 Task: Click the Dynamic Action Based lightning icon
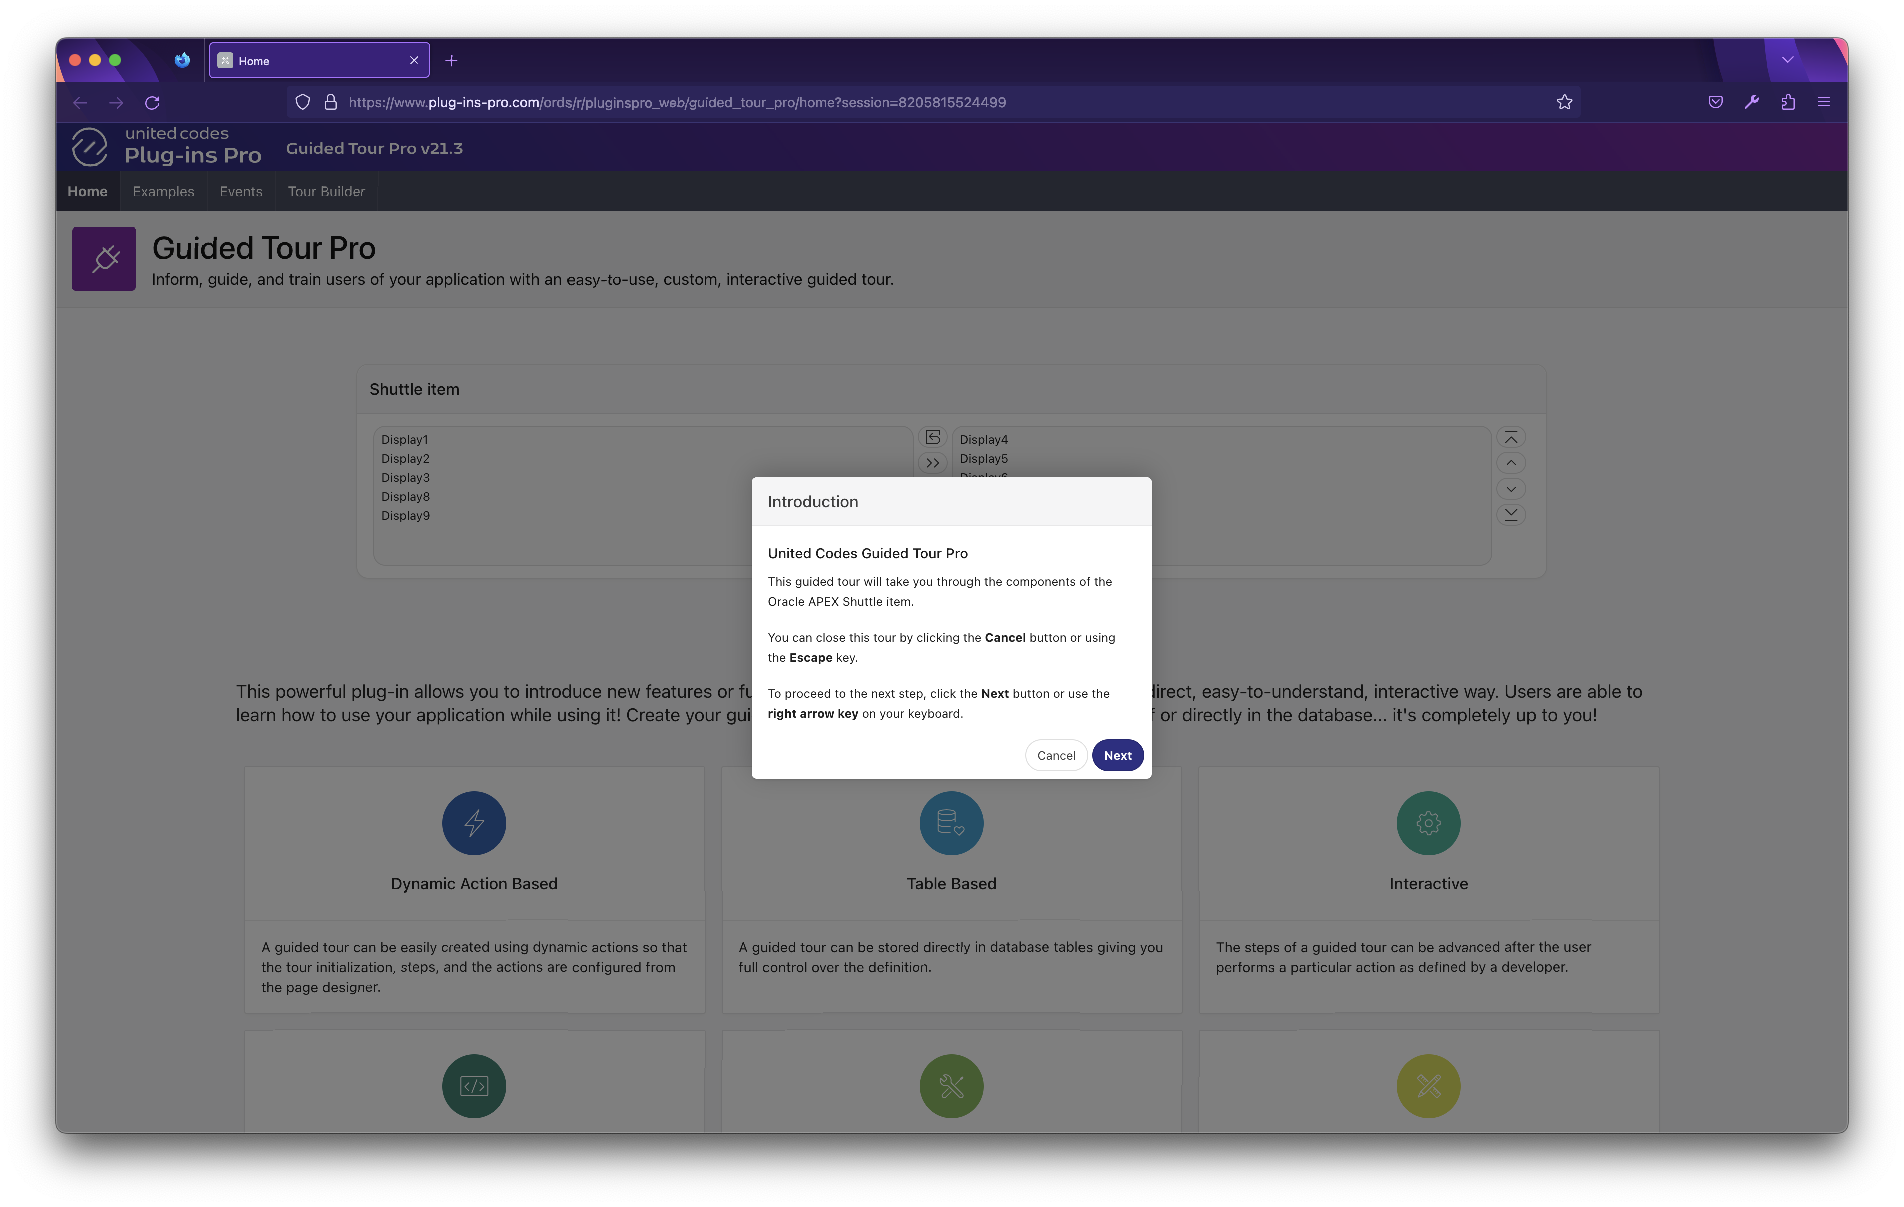[x=474, y=823]
